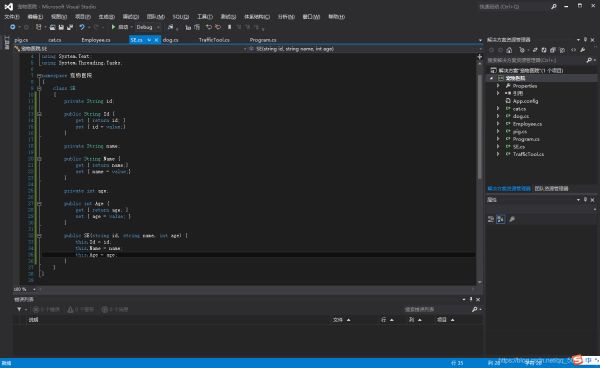600x368 pixels.
Task: Click Home icon in Solution Explorer toolbar
Action: click(509, 50)
